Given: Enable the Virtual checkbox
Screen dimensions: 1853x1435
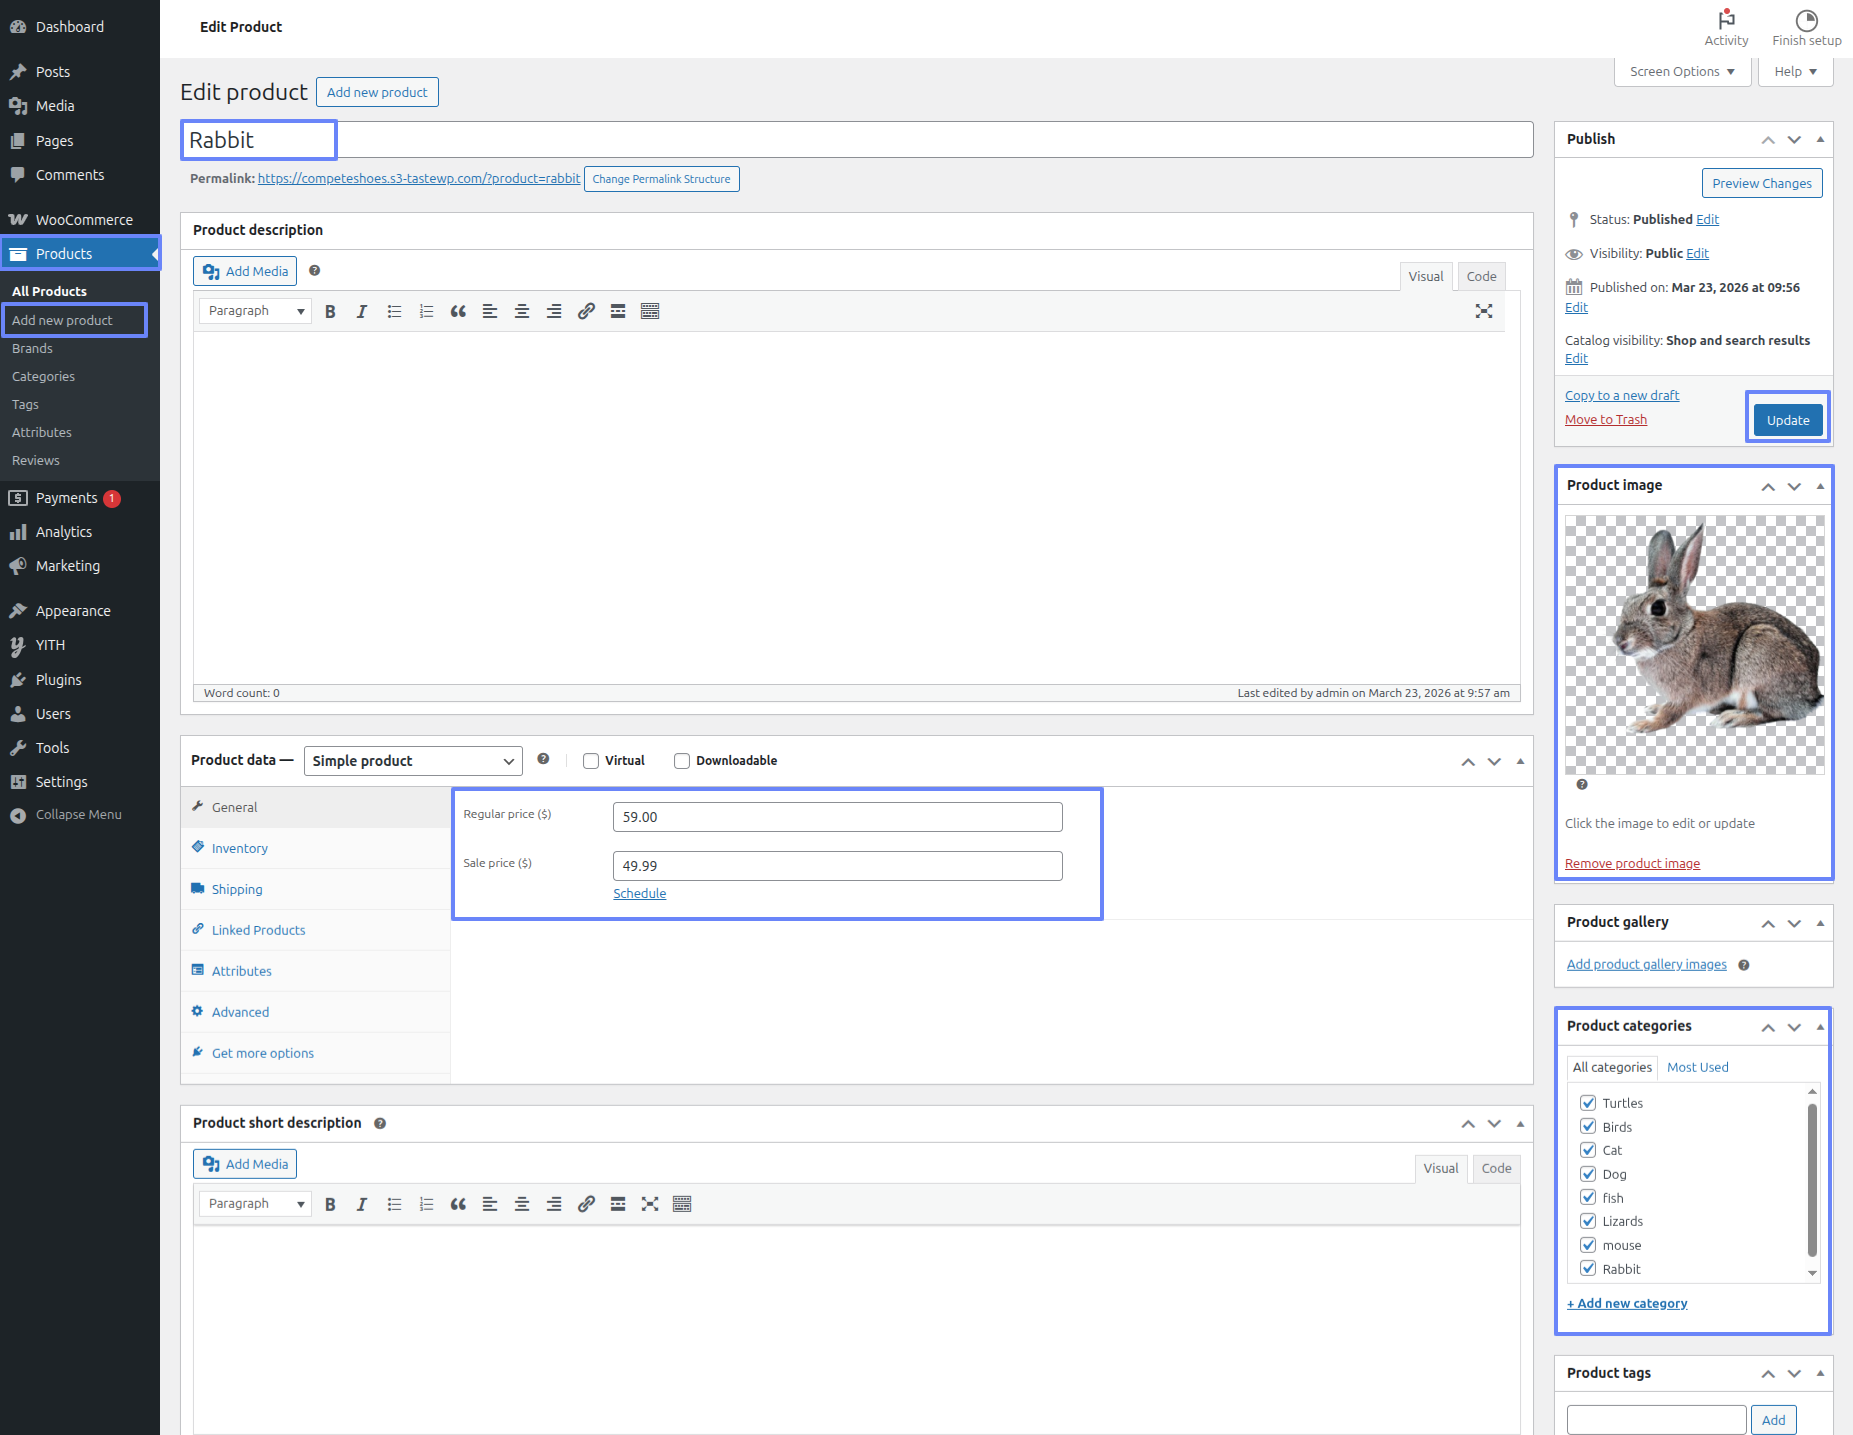Looking at the screenshot, I should click(x=591, y=761).
